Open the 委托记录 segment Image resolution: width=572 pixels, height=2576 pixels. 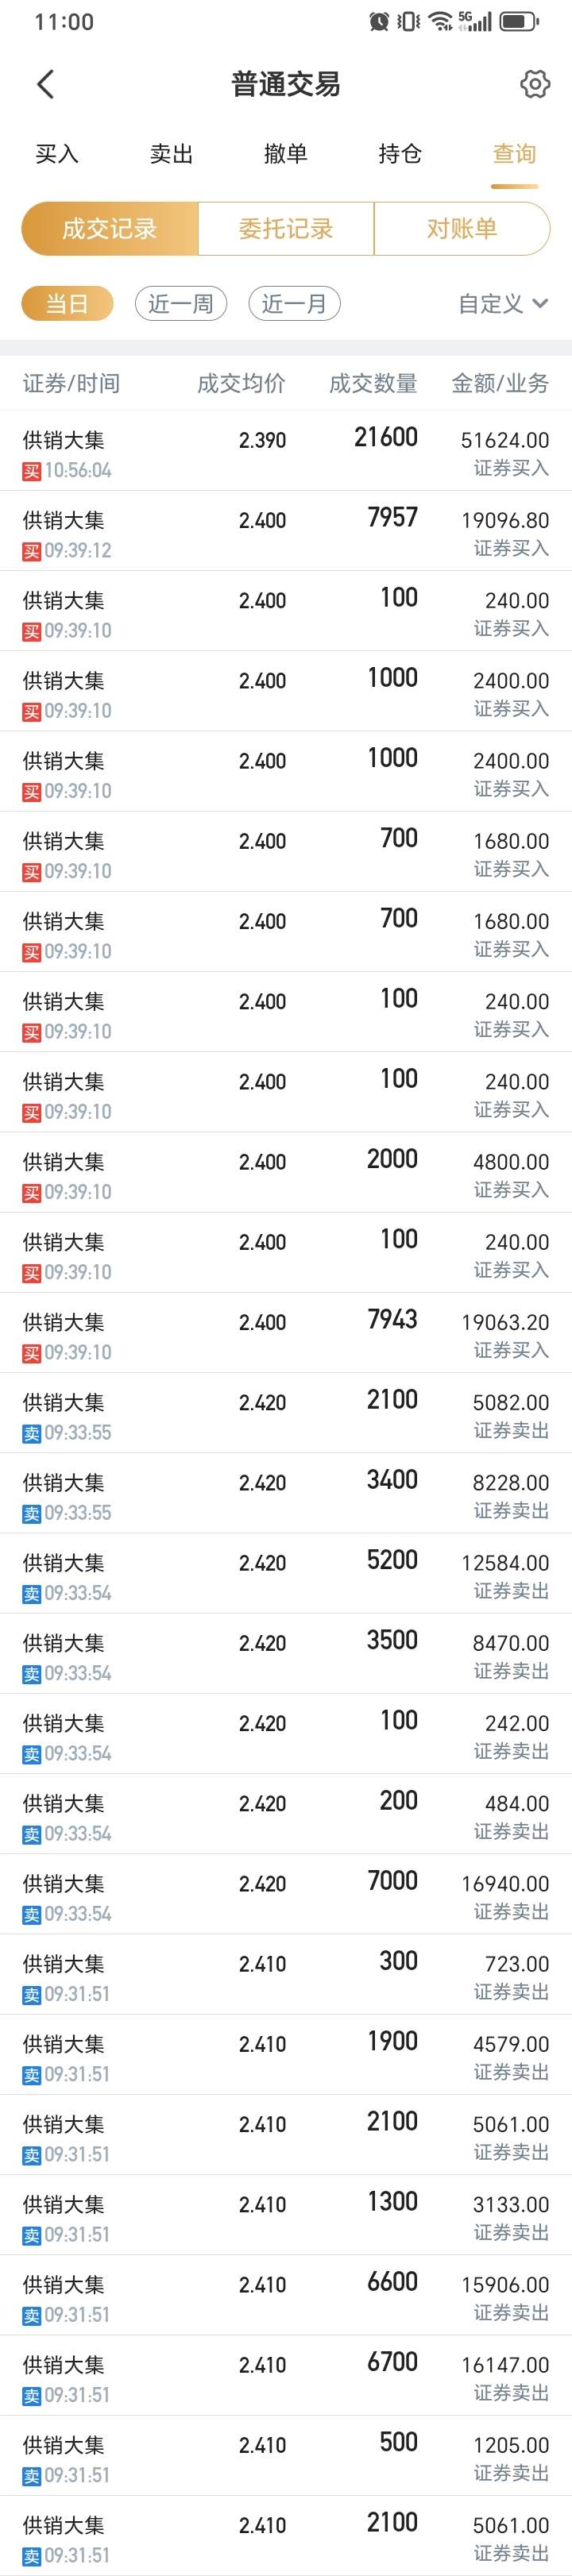point(286,229)
